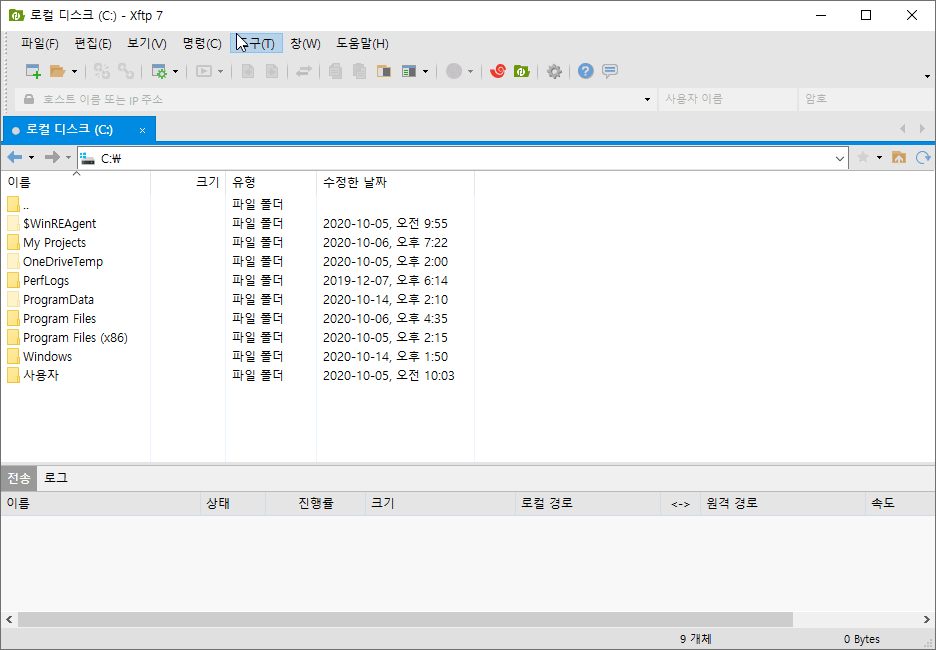Sort by 유형 column header
936x650 pixels.
tap(271, 183)
